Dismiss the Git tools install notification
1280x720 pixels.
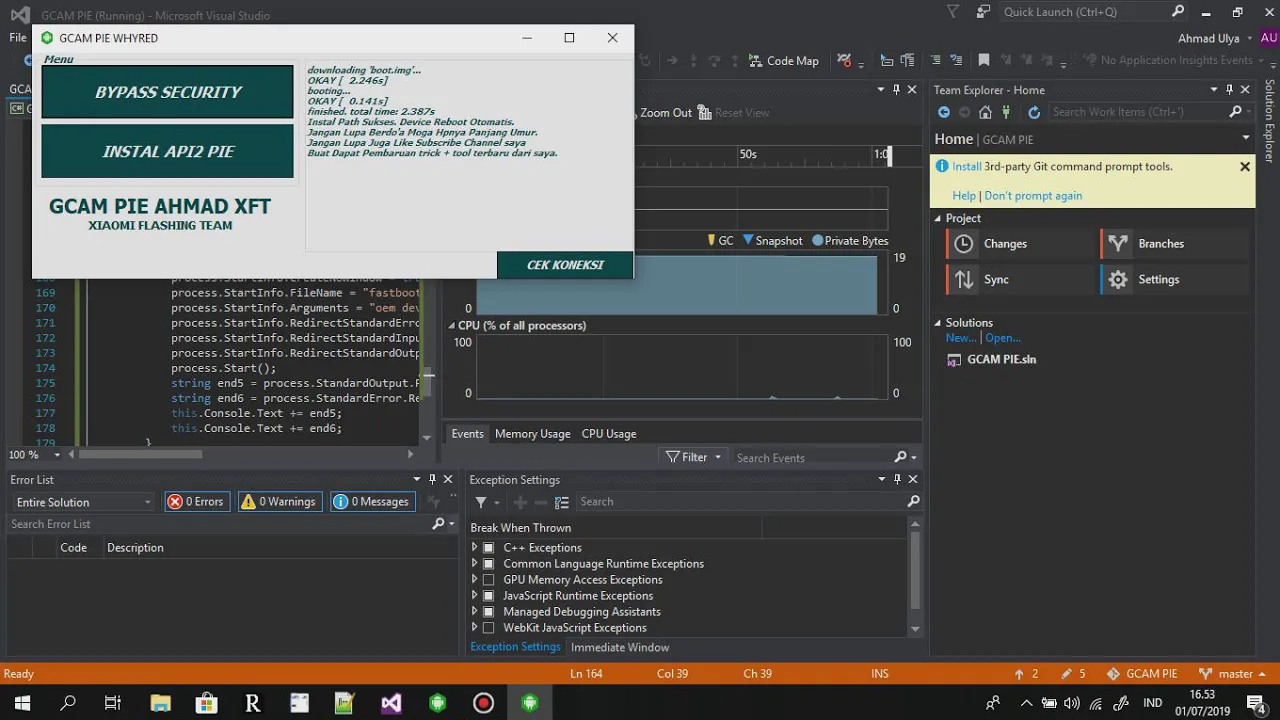click(1245, 167)
